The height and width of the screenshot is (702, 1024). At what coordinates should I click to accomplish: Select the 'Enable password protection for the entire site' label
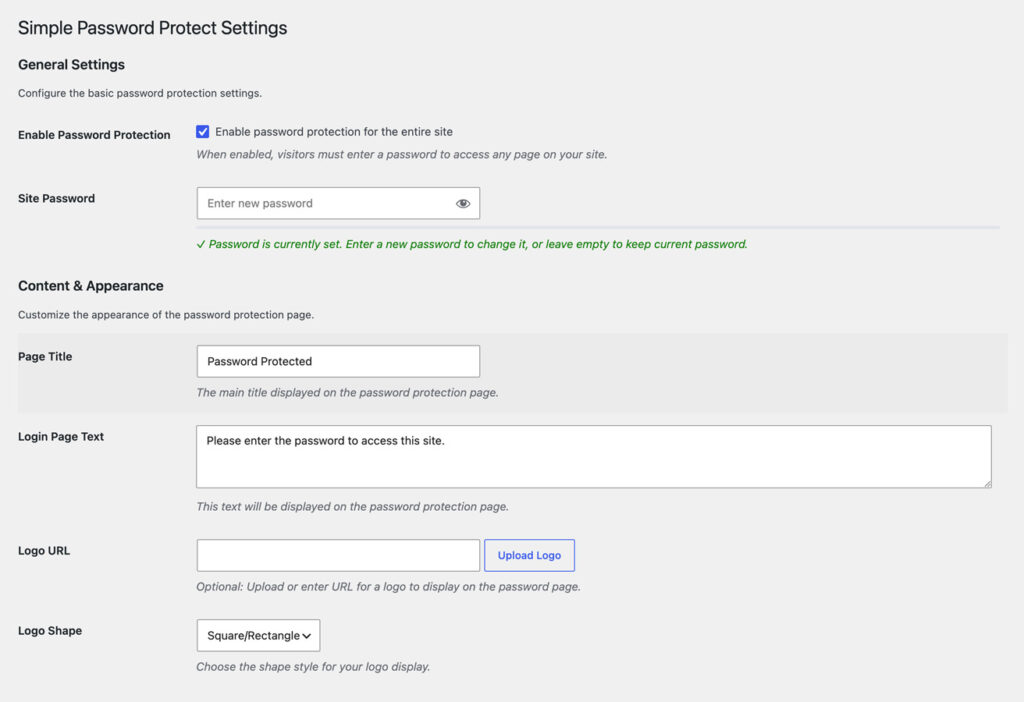pos(334,132)
